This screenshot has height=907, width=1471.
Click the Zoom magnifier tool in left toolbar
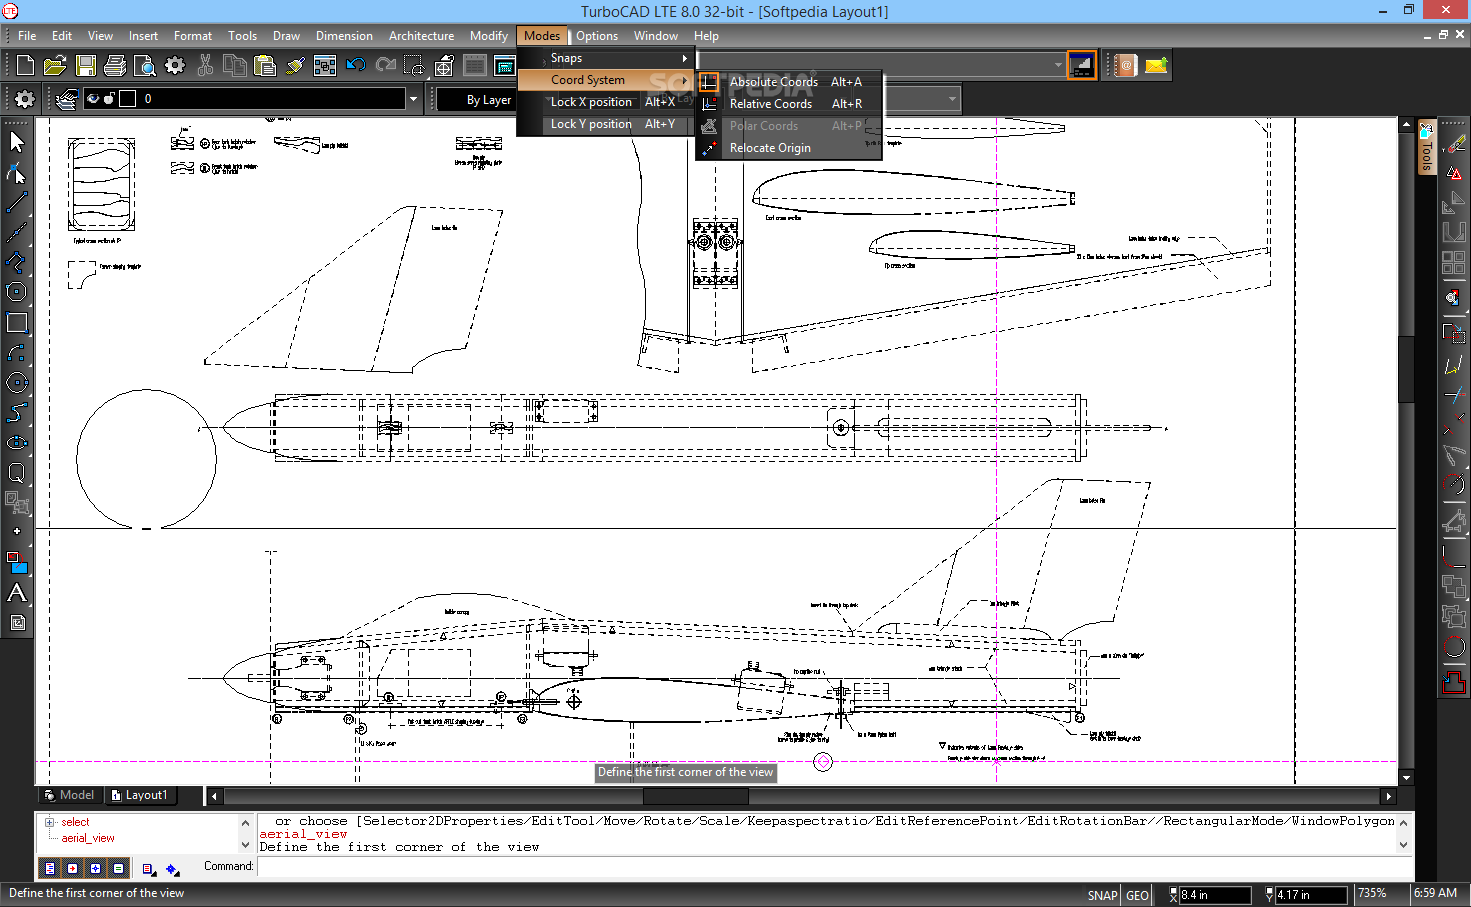pos(17,472)
